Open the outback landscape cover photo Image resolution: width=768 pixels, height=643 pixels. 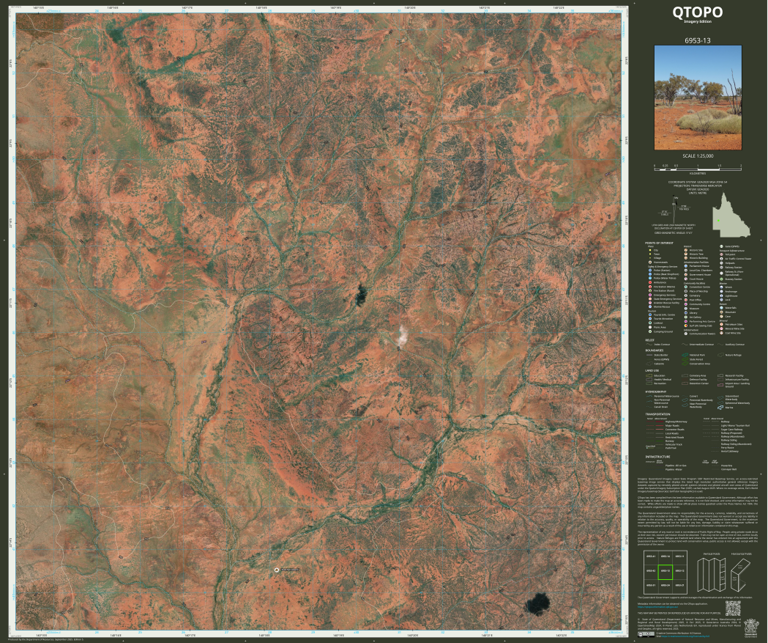(698, 98)
